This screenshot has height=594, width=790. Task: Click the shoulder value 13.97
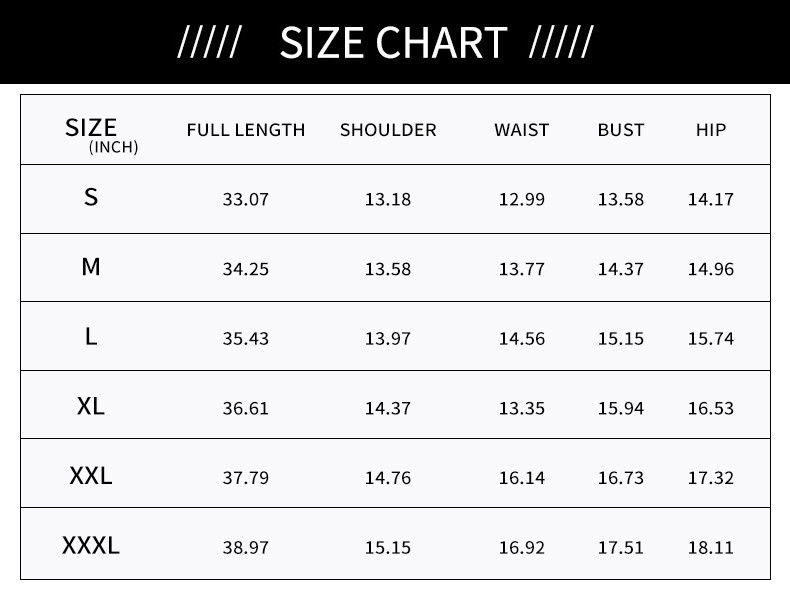388,338
